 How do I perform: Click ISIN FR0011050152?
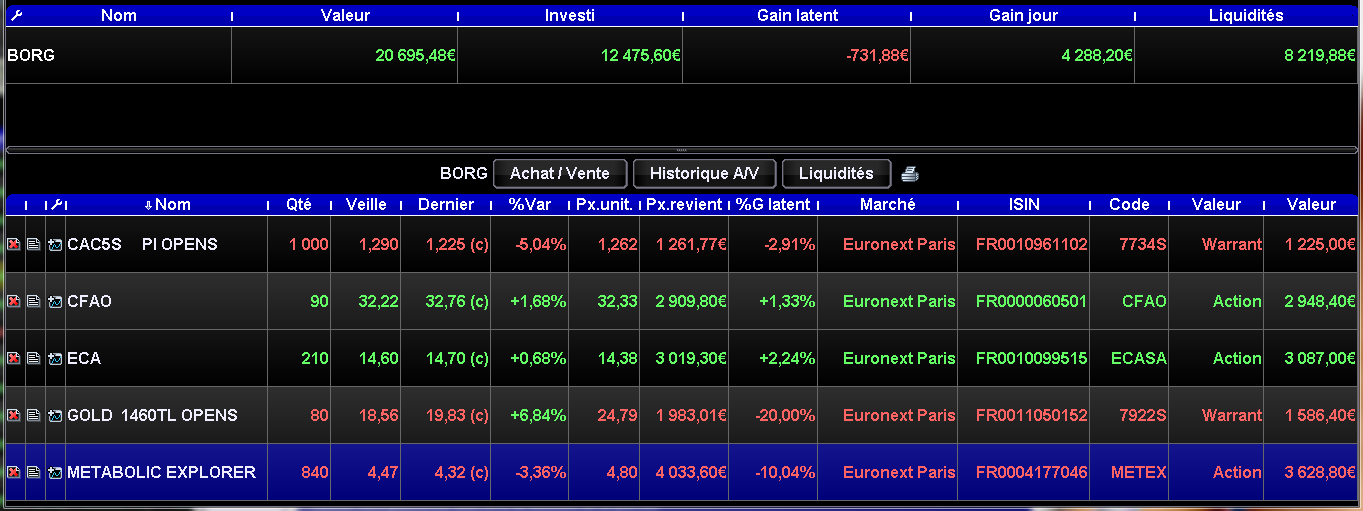[x=1032, y=416]
